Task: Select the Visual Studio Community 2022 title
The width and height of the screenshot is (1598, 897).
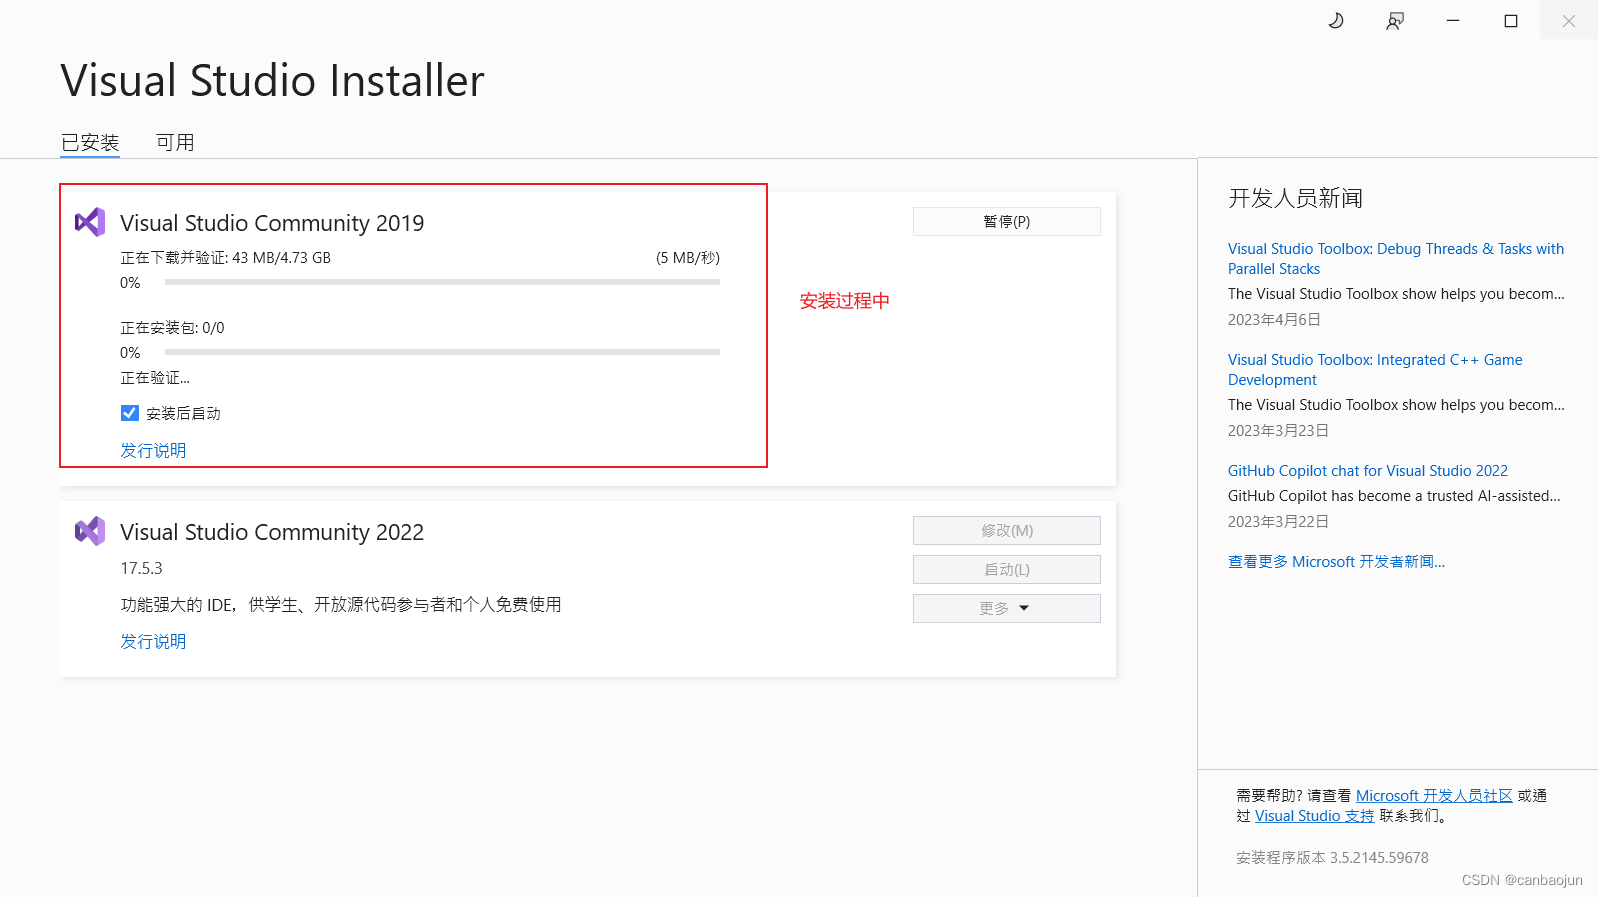Action: (272, 531)
